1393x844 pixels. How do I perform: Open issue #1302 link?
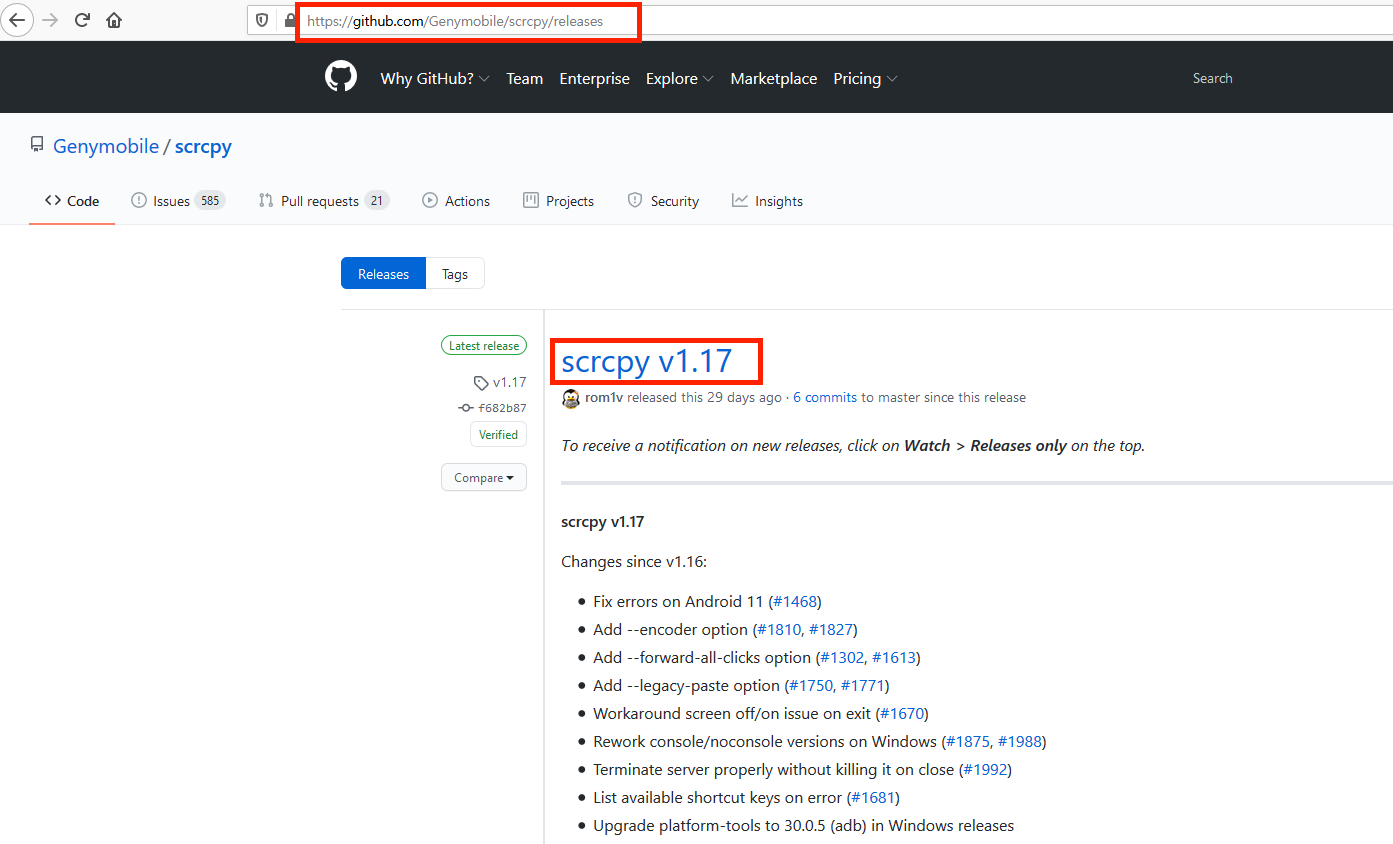(x=841, y=658)
